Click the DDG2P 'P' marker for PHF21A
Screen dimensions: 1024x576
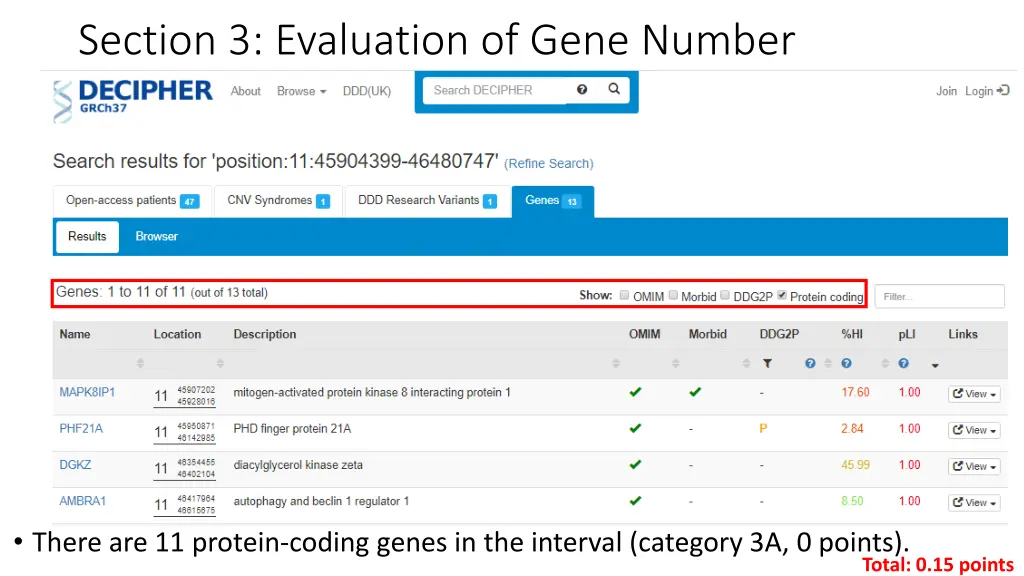coord(763,428)
